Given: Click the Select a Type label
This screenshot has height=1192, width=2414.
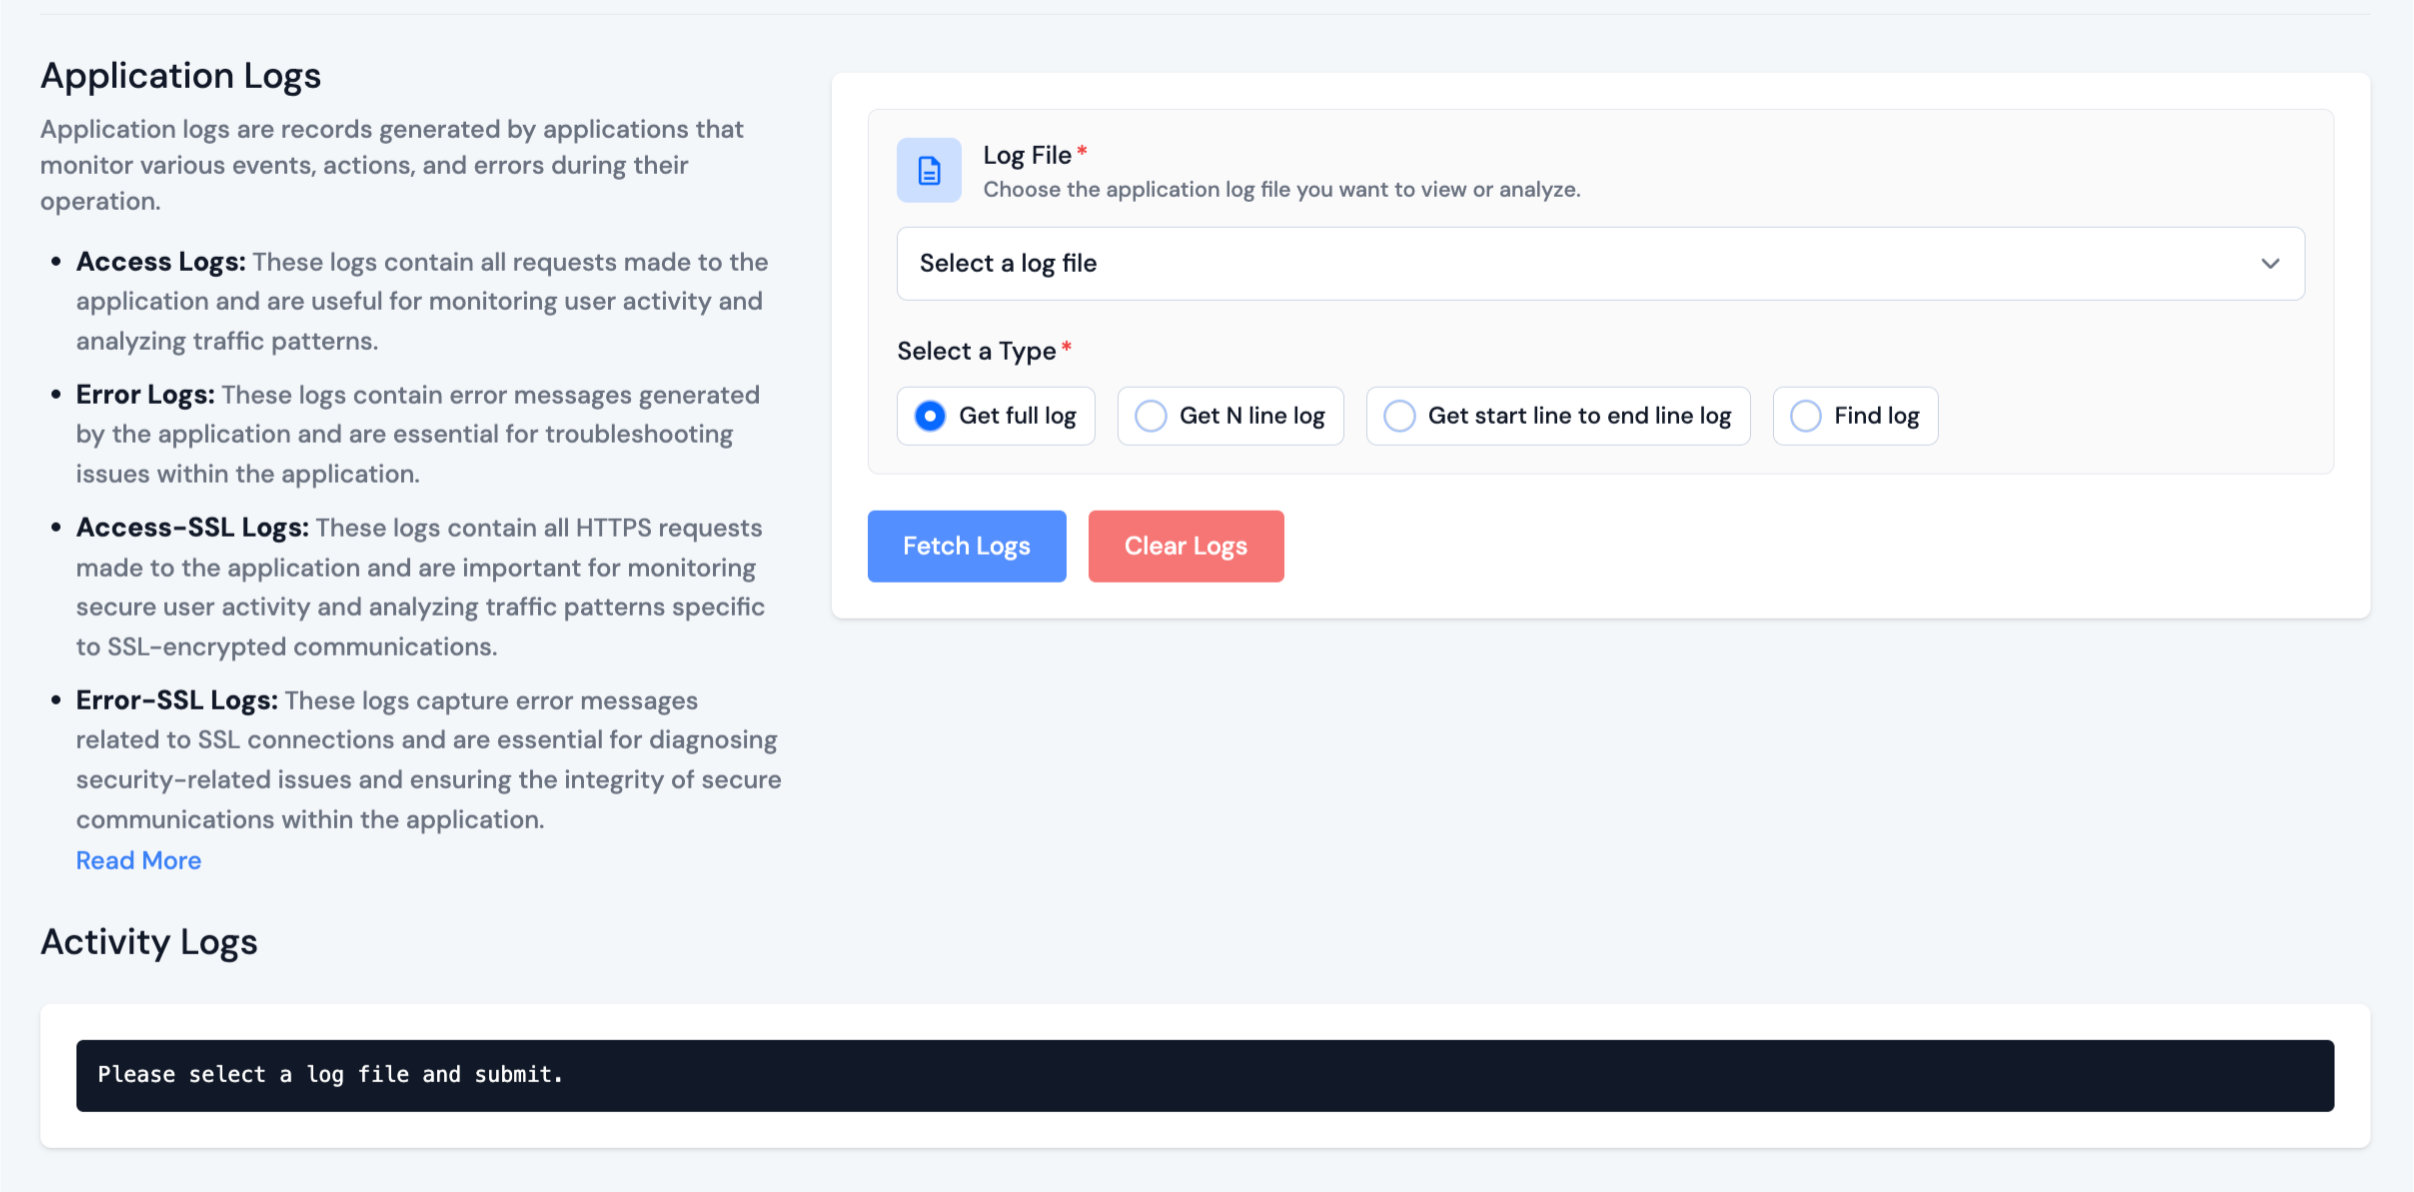Looking at the screenshot, I should tap(976, 351).
